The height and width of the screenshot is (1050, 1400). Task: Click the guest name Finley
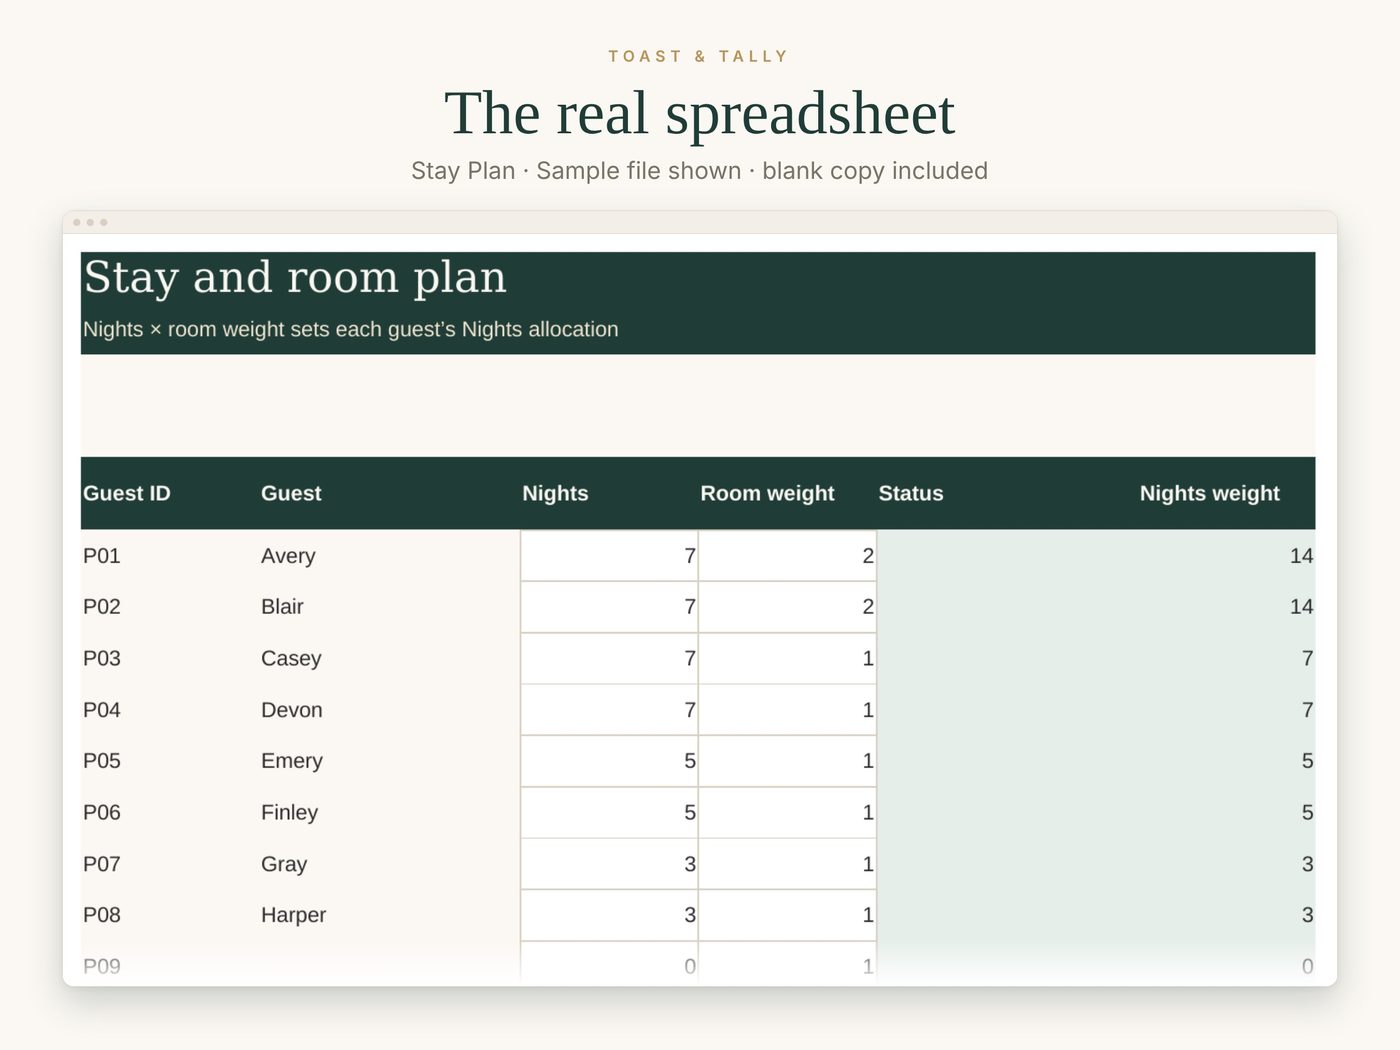click(289, 813)
